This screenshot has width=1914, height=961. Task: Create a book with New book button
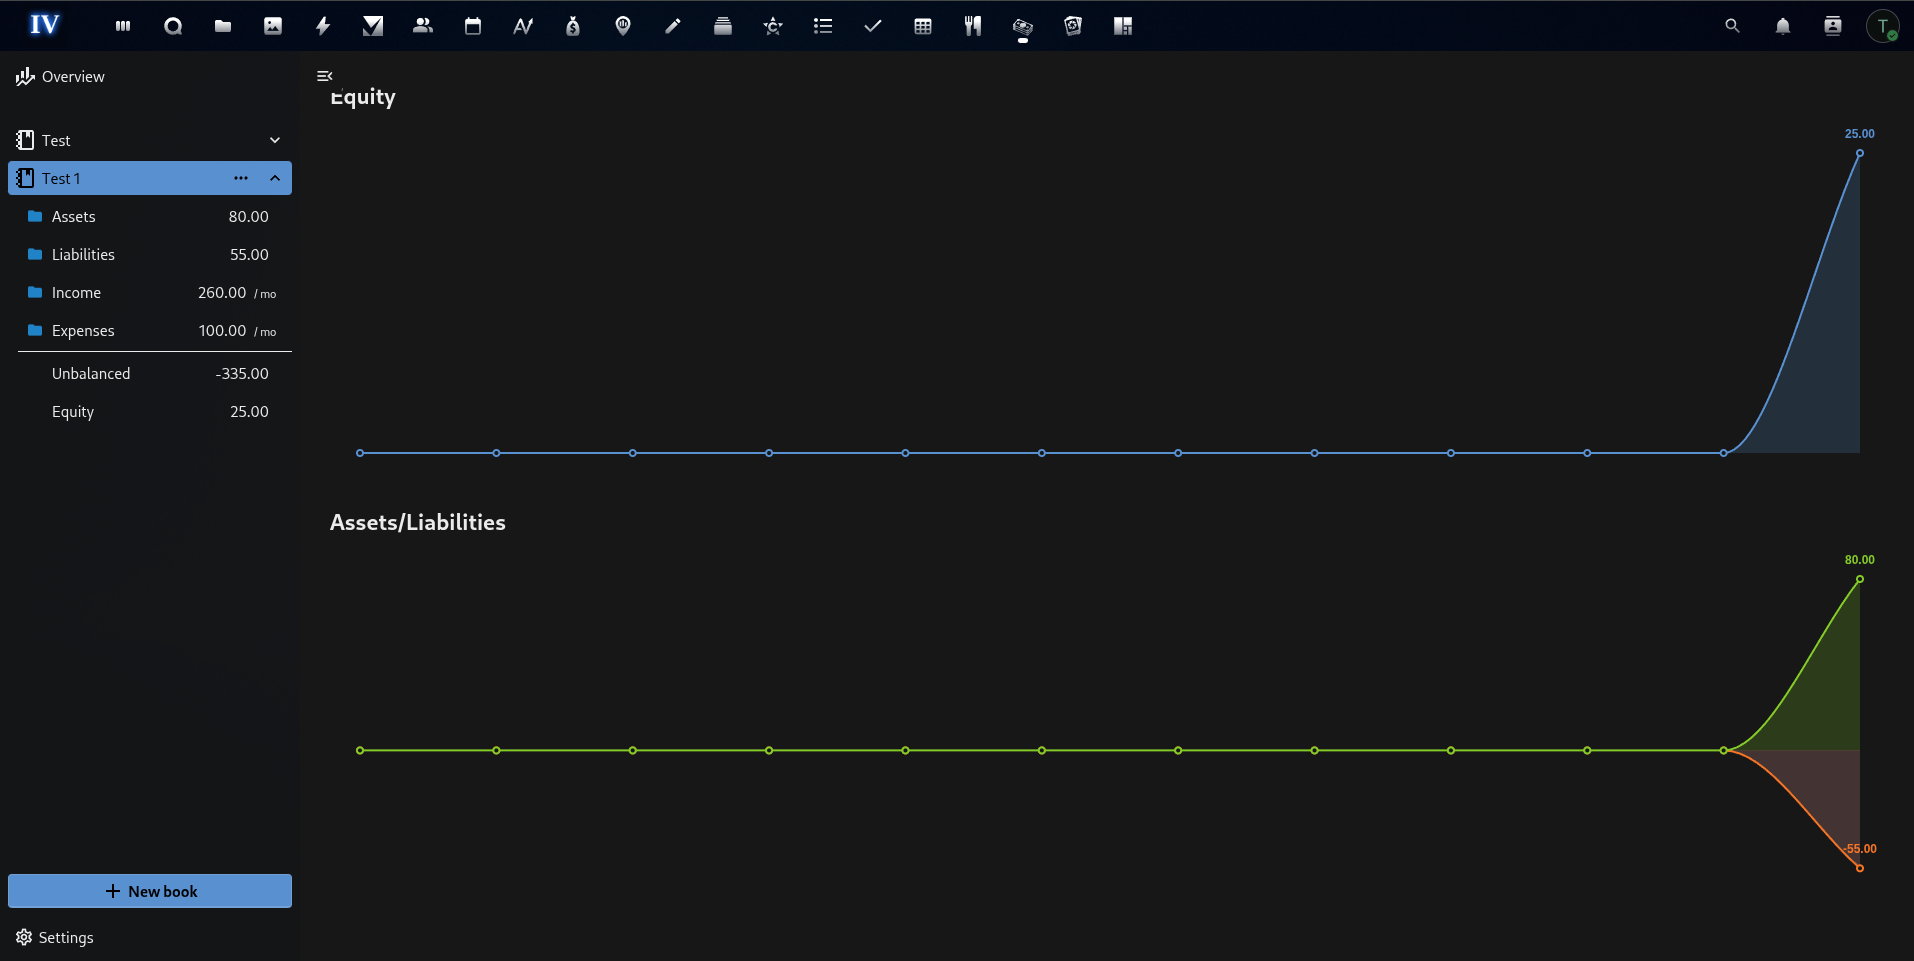149,890
